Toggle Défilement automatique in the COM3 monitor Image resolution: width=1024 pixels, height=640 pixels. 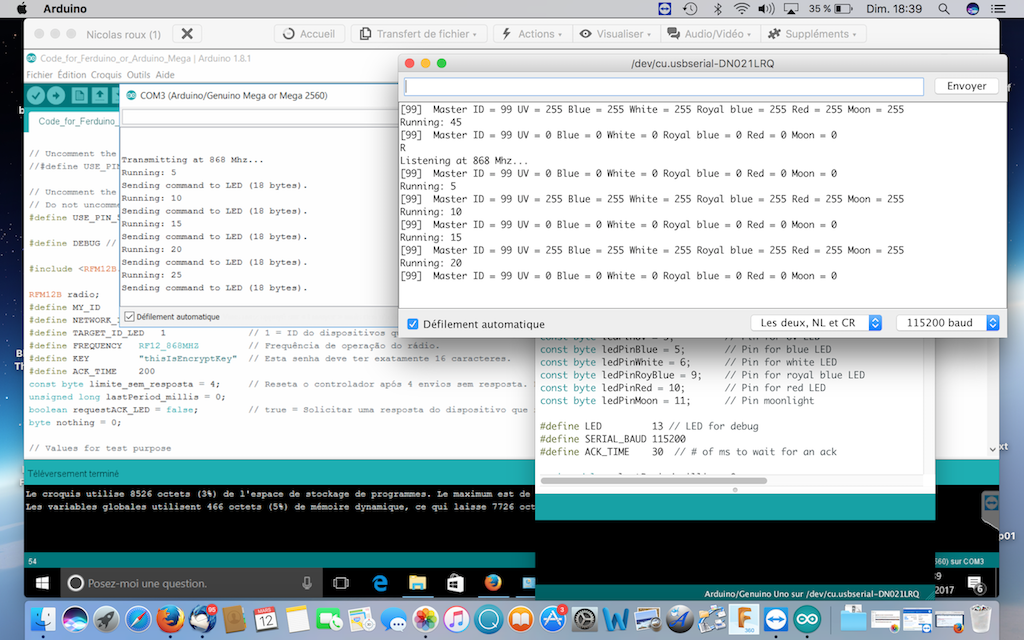click(128, 316)
